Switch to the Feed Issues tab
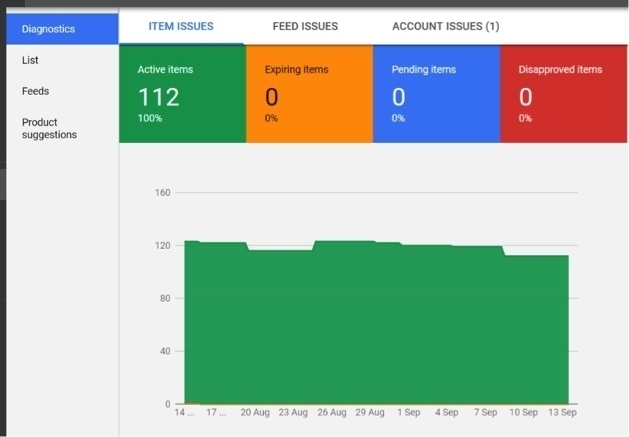 (x=305, y=26)
